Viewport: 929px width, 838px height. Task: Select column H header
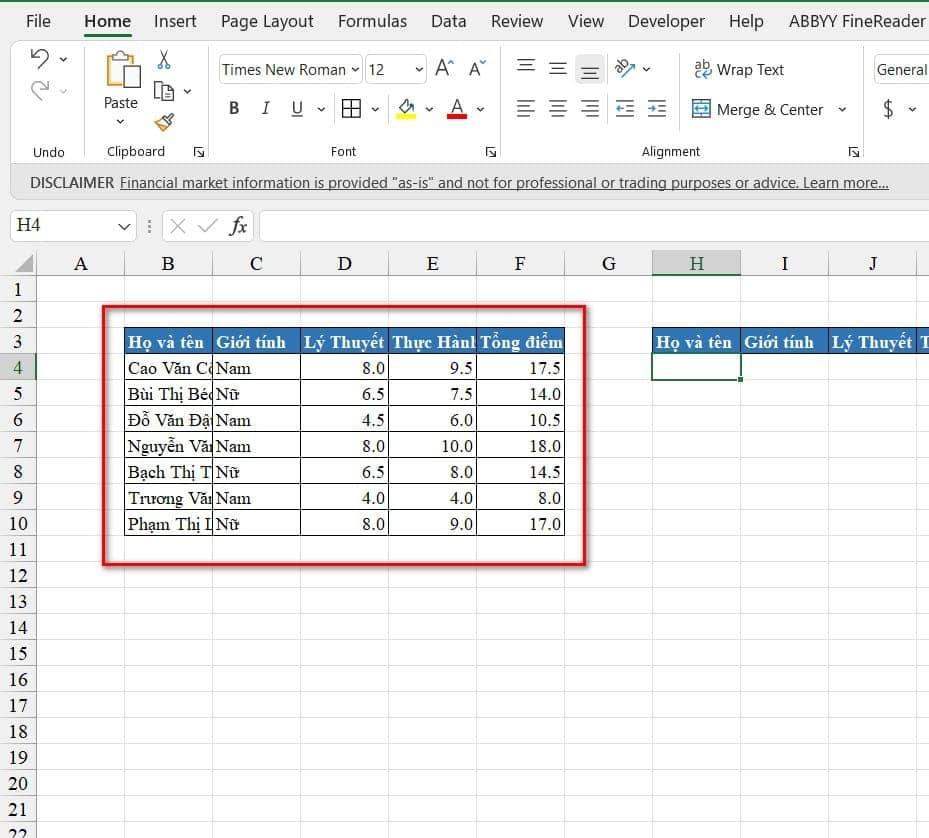[696, 263]
